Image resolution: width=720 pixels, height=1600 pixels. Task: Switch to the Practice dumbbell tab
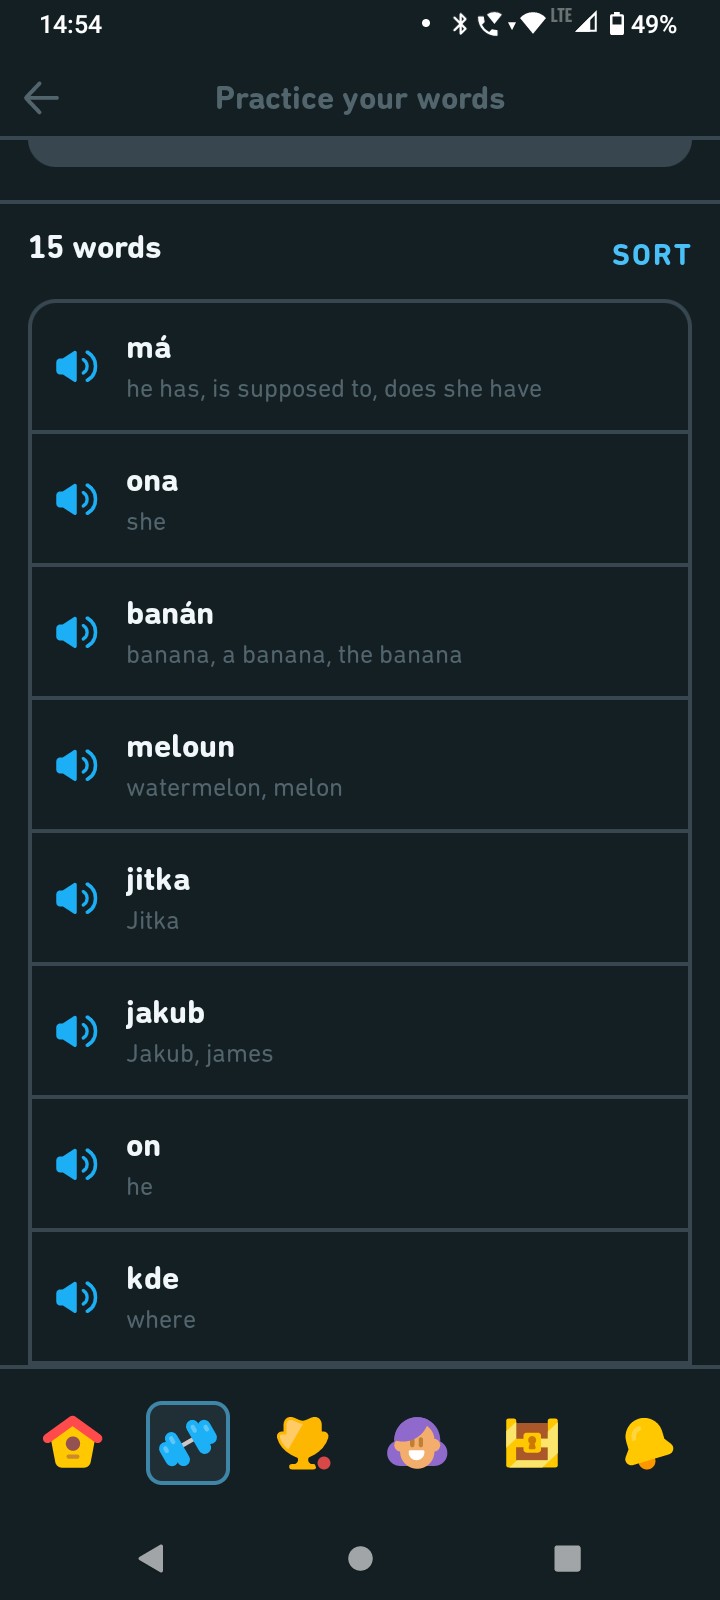click(x=188, y=1443)
